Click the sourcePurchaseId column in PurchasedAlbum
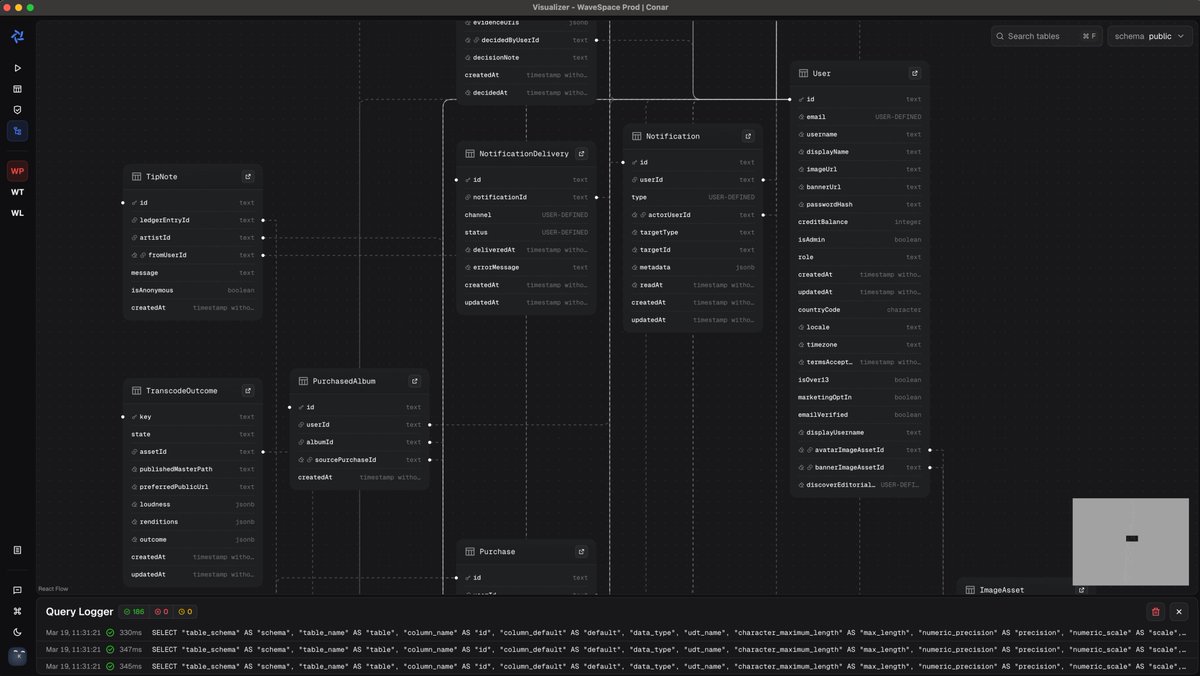This screenshot has width=1200, height=676. click(360, 460)
